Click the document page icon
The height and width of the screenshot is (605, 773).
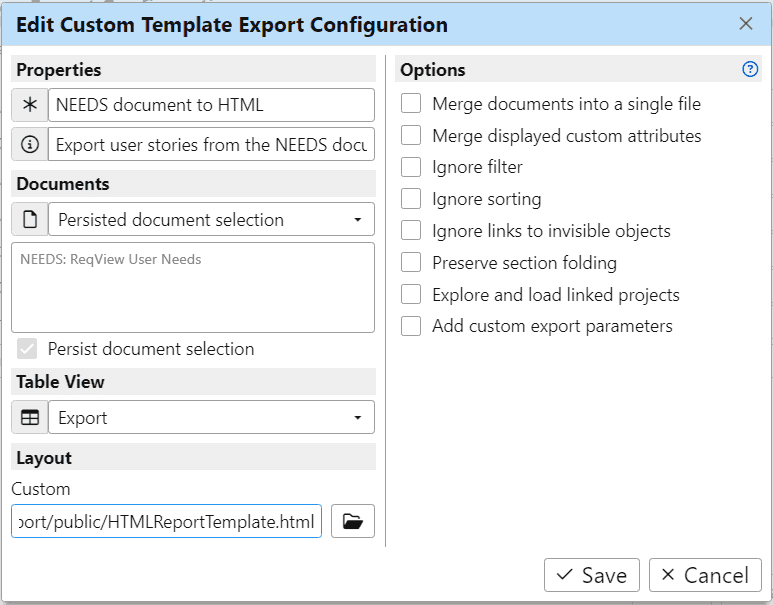29,220
